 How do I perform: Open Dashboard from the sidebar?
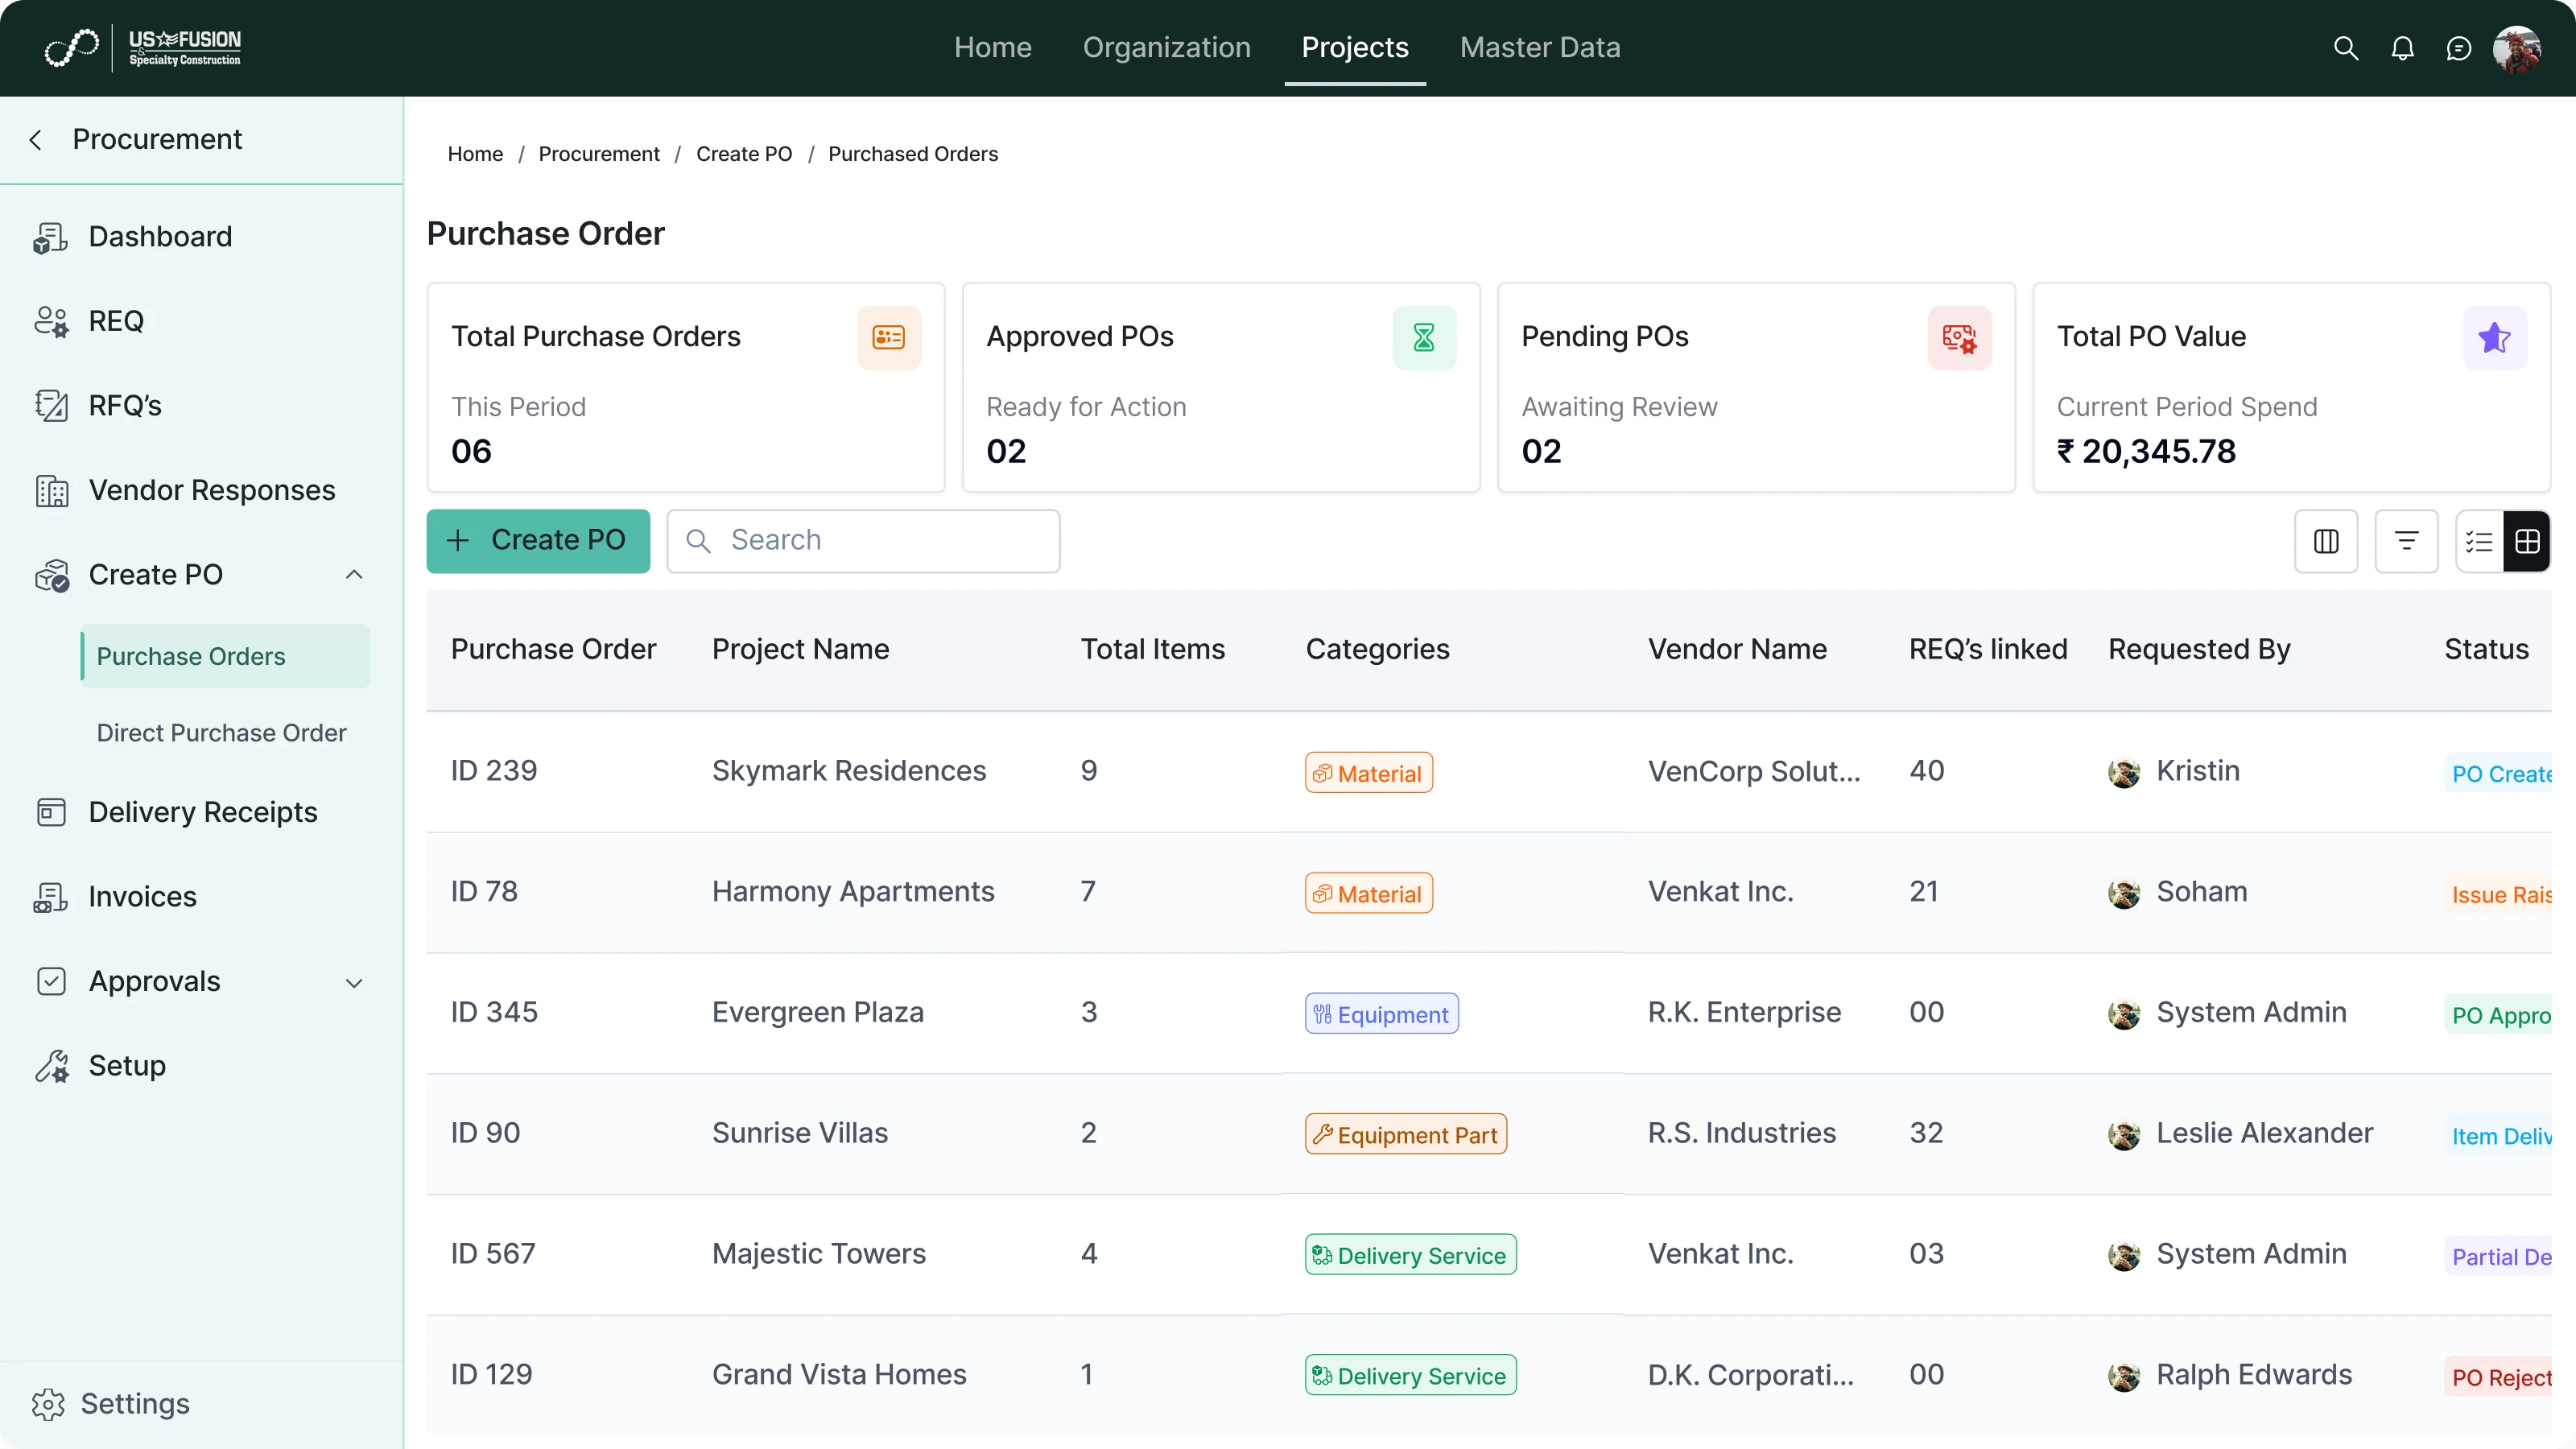pyautogui.click(x=160, y=237)
